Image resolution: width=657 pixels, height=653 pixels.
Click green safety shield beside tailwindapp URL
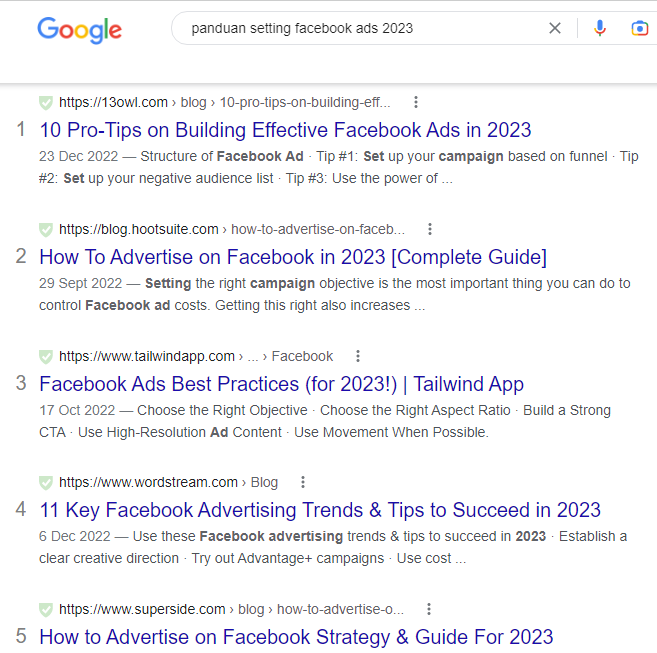(x=46, y=357)
